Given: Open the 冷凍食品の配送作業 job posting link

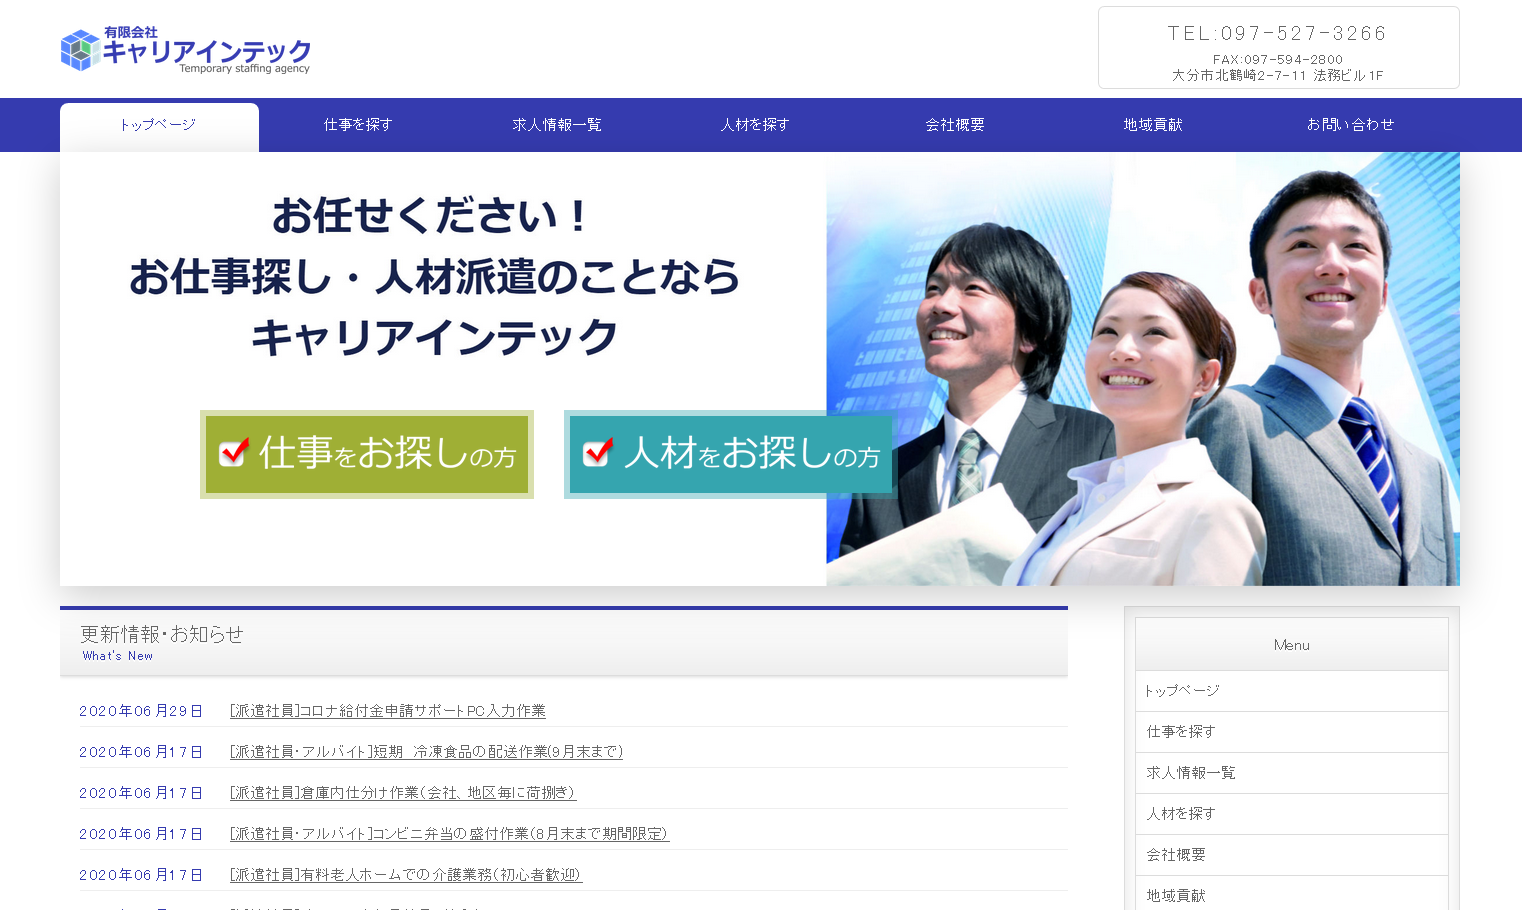Looking at the screenshot, I should point(425,752).
